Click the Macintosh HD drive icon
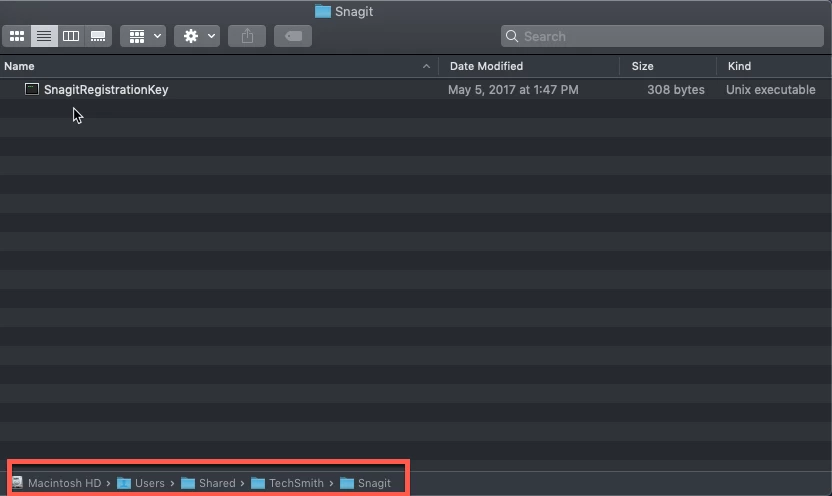Screen dimensions: 832x496 tap(18, 483)
